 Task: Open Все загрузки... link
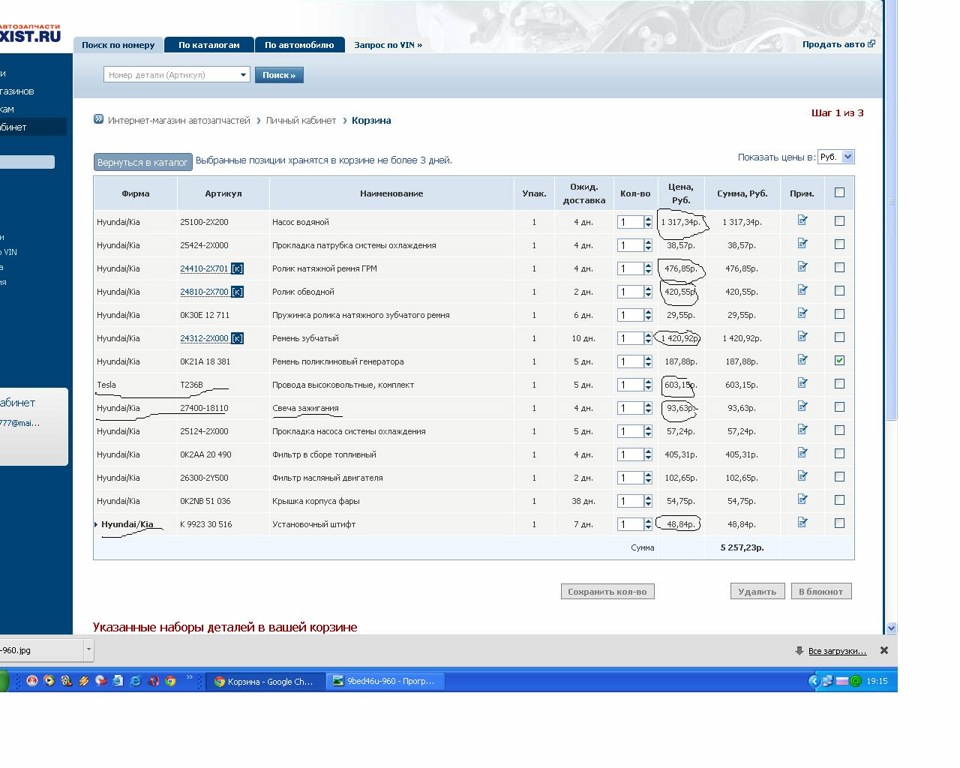point(837,651)
